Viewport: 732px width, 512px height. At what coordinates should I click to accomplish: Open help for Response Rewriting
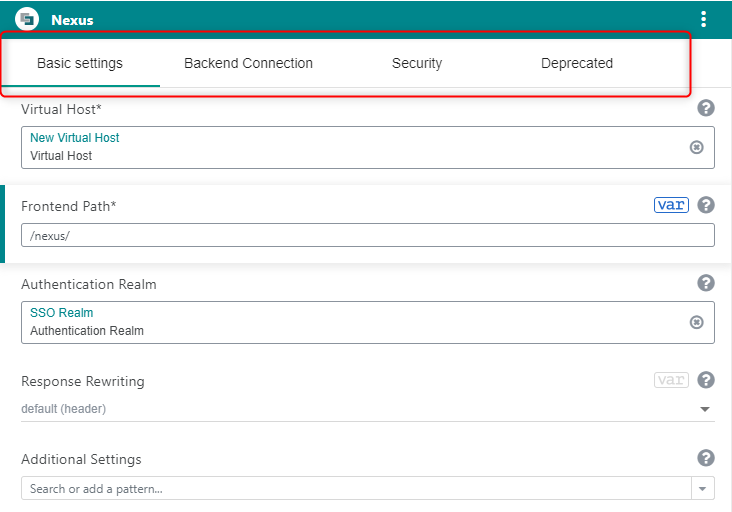[706, 380]
